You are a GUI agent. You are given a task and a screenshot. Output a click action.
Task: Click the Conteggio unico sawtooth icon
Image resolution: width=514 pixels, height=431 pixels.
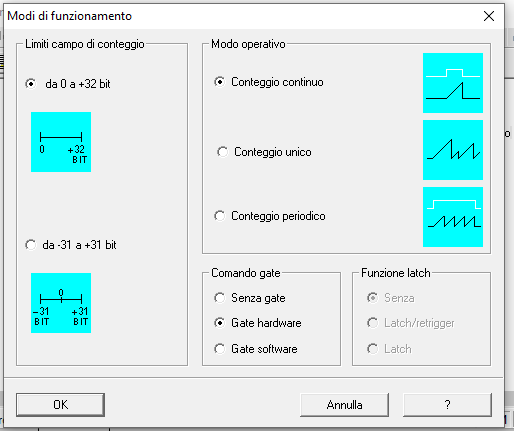point(453,150)
